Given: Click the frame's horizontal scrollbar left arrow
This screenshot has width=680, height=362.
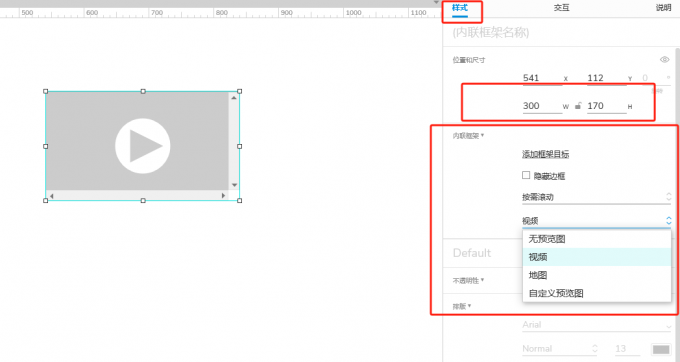Looking at the screenshot, I should pos(52,196).
